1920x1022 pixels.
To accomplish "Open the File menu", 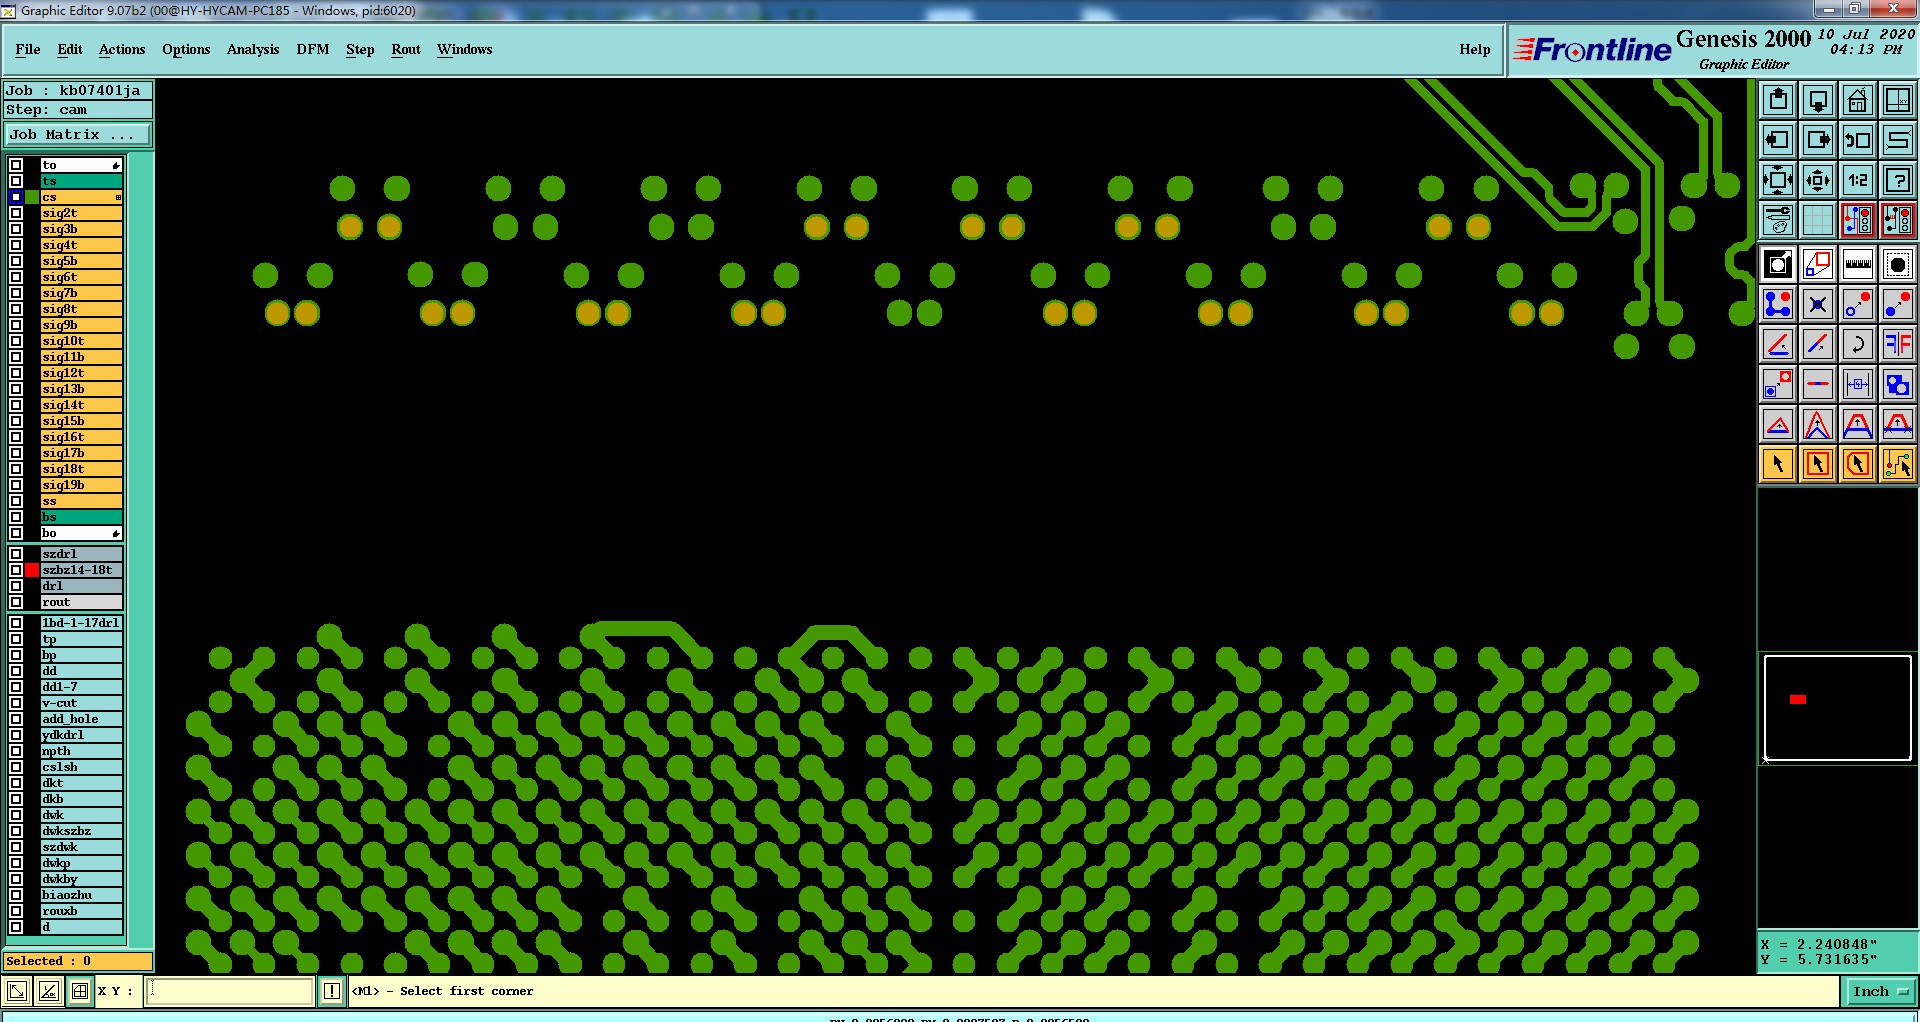I will tap(28, 49).
